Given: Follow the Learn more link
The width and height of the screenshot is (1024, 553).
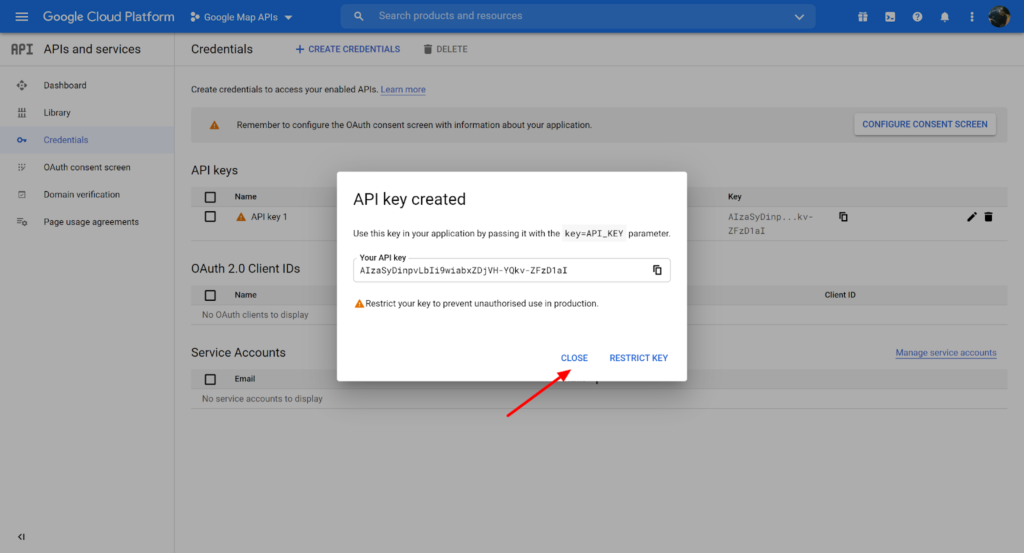Looking at the screenshot, I should (403, 89).
